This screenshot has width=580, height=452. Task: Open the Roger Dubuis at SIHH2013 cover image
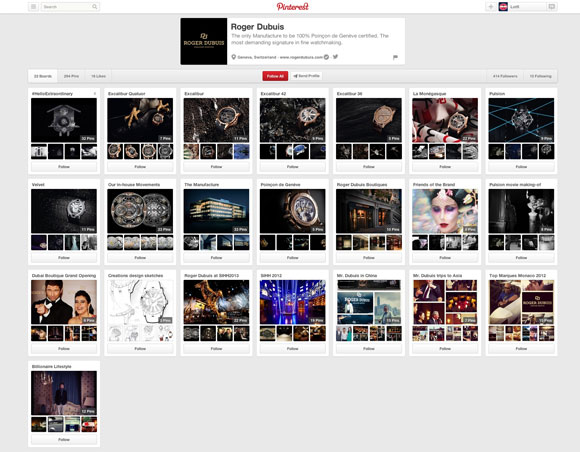coord(216,302)
